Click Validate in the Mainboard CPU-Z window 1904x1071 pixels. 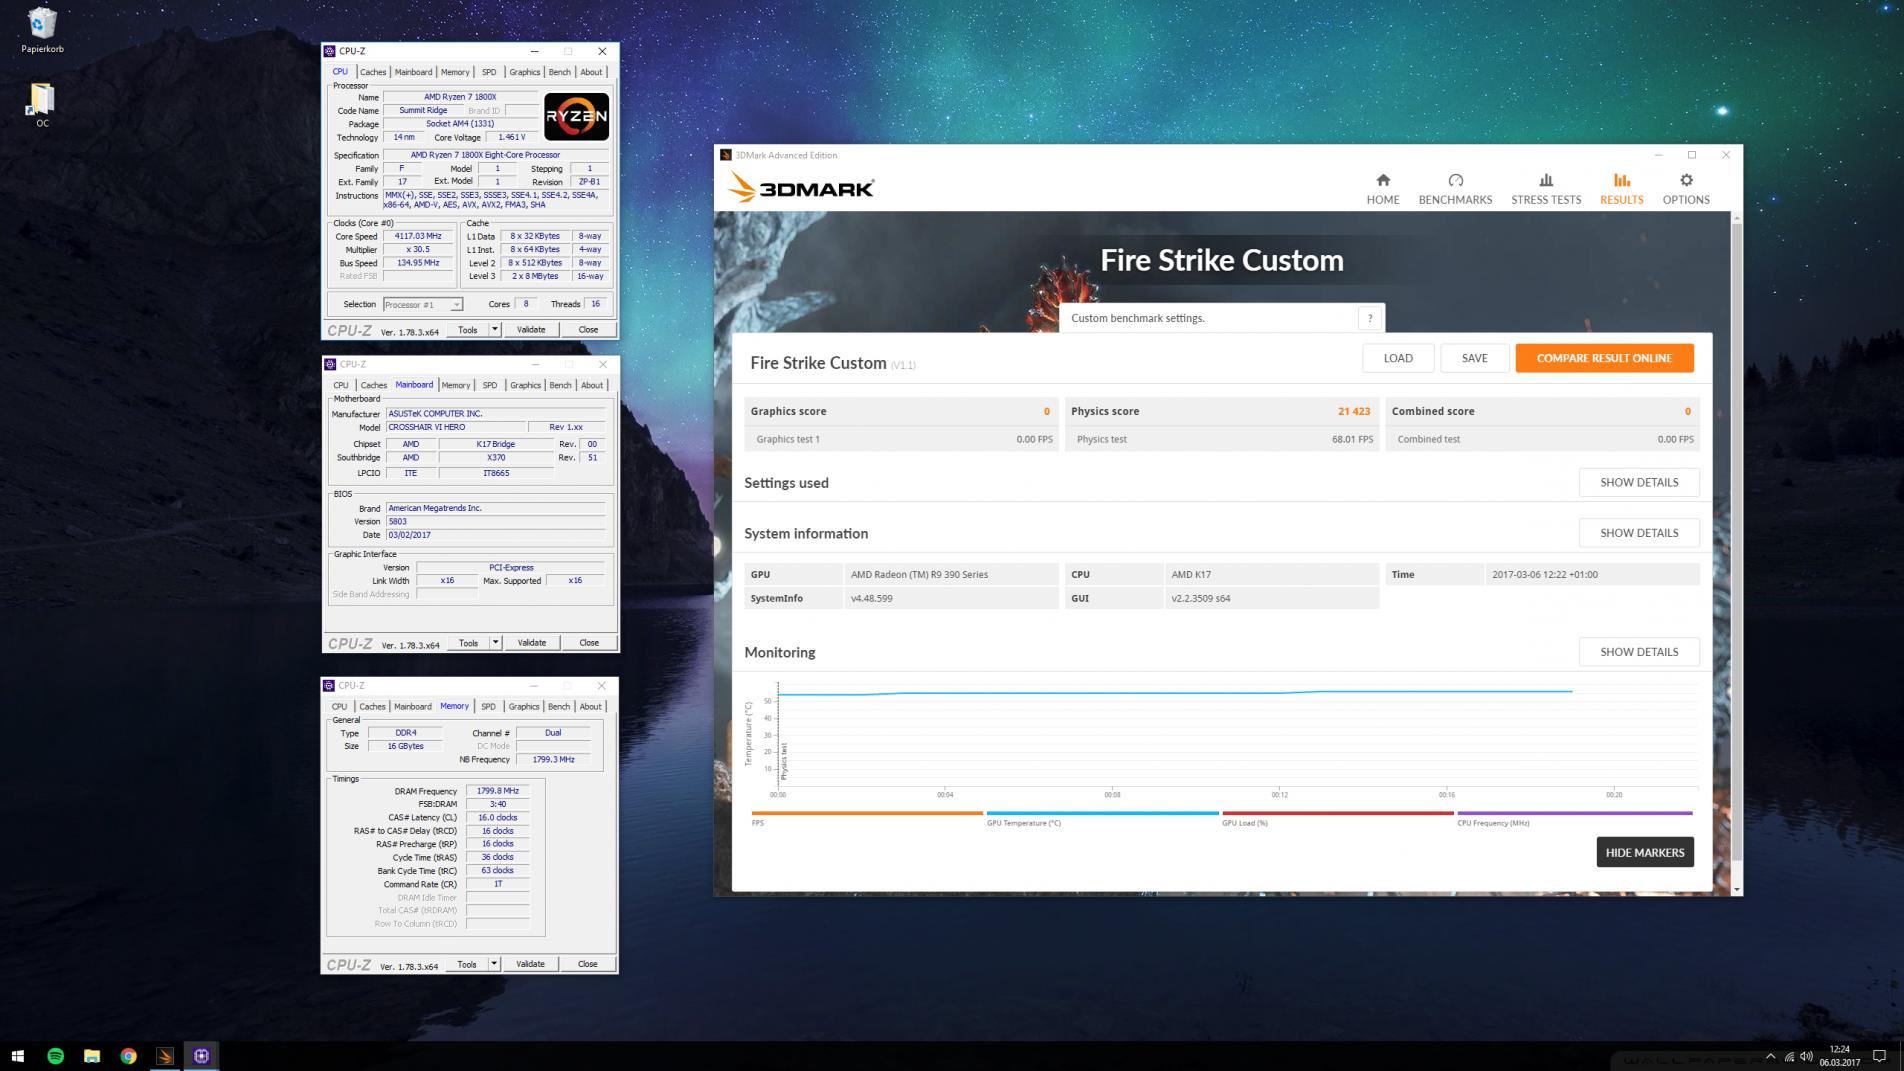[x=532, y=643]
